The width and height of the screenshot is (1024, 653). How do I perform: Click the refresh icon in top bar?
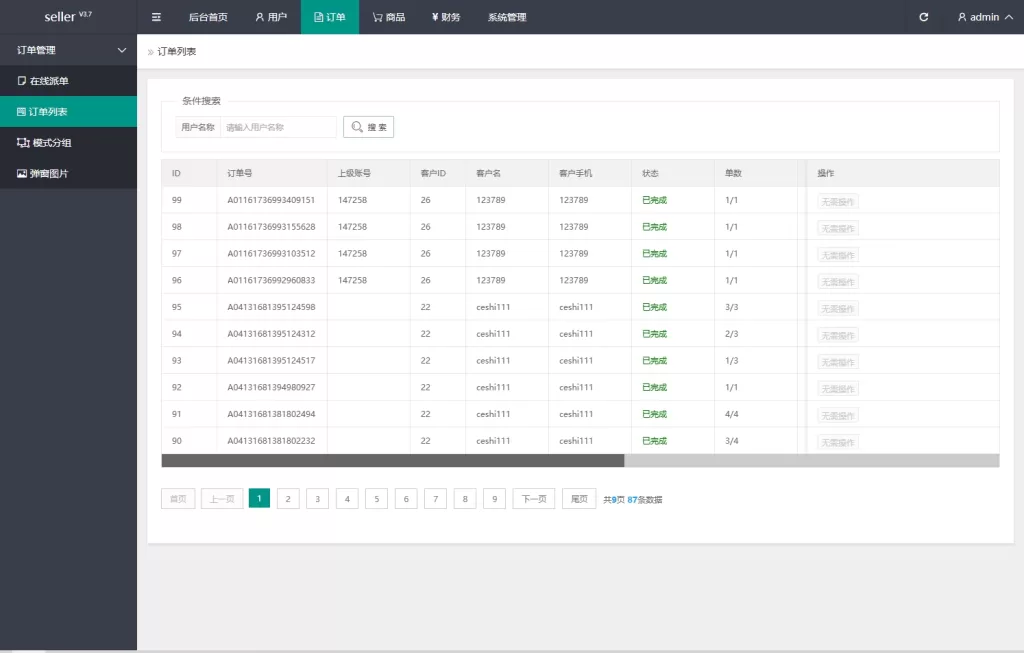[923, 17]
